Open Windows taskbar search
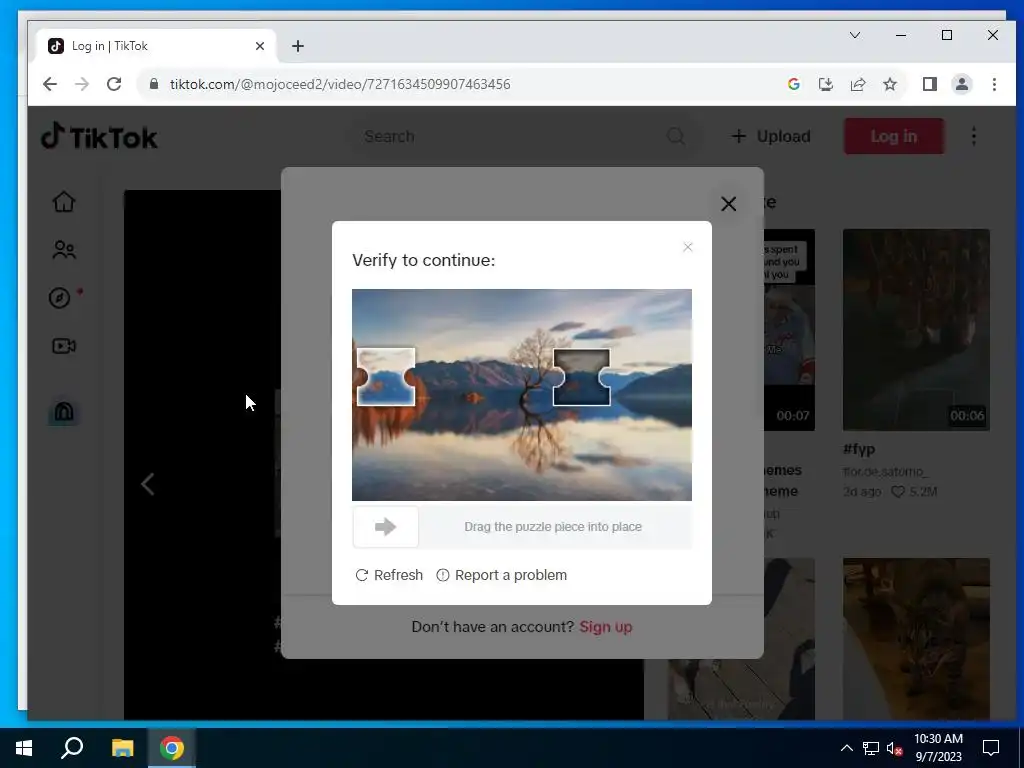This screenshot has width=1024, height=768. (x=72, y=748)
